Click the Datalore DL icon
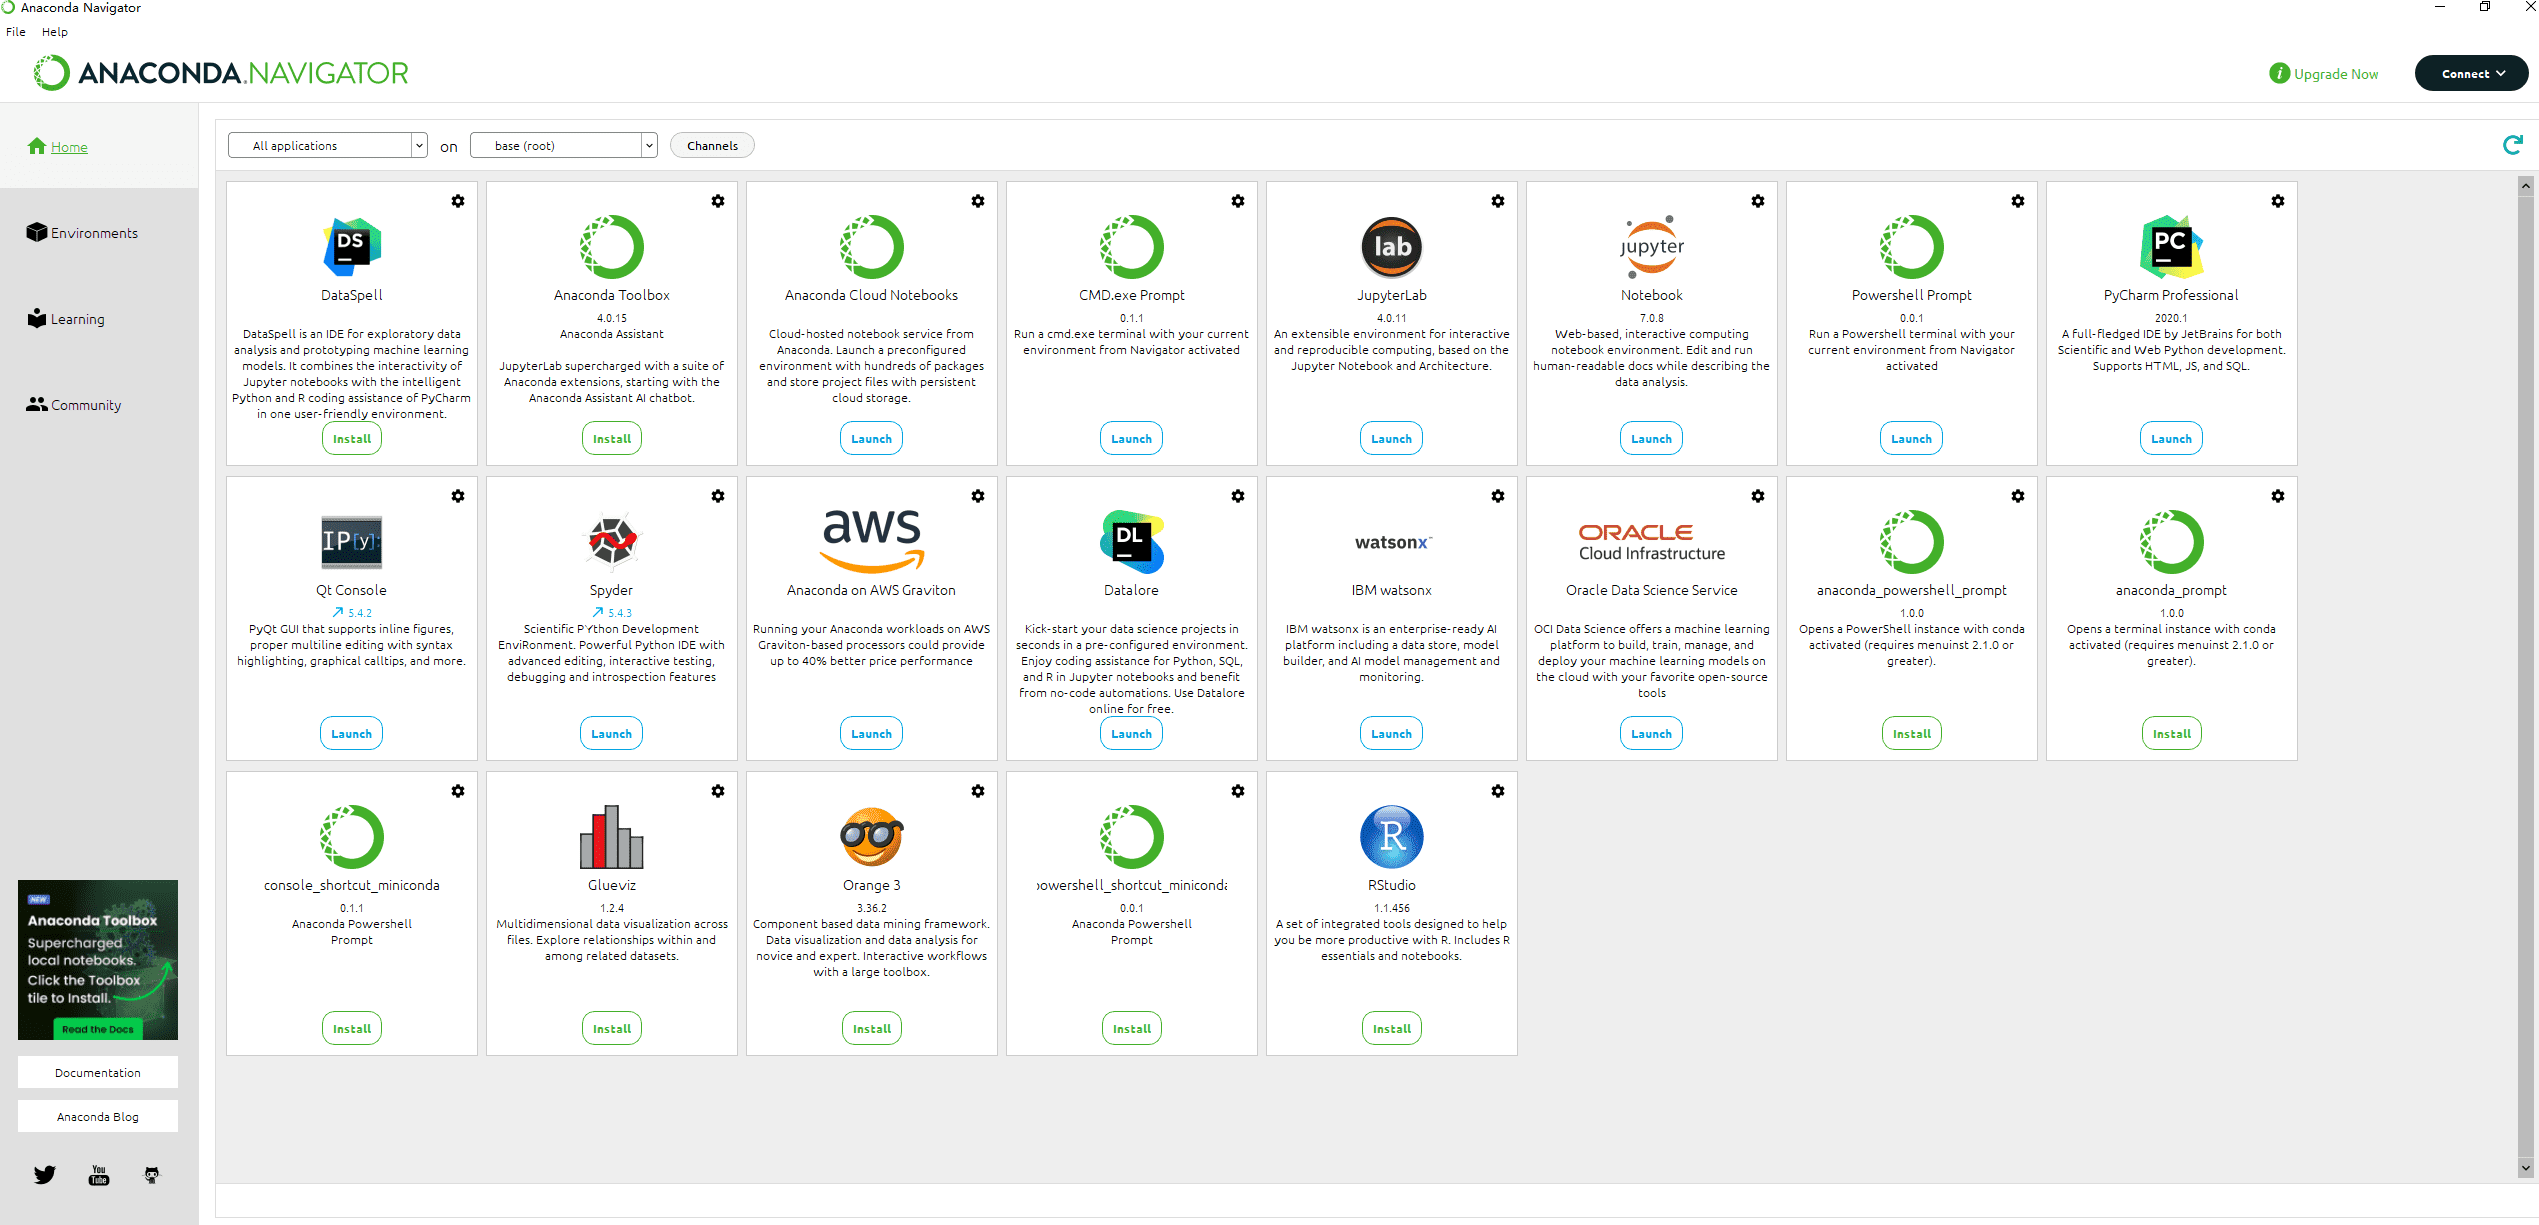2539x1225 pixels. pos(1132,542)
